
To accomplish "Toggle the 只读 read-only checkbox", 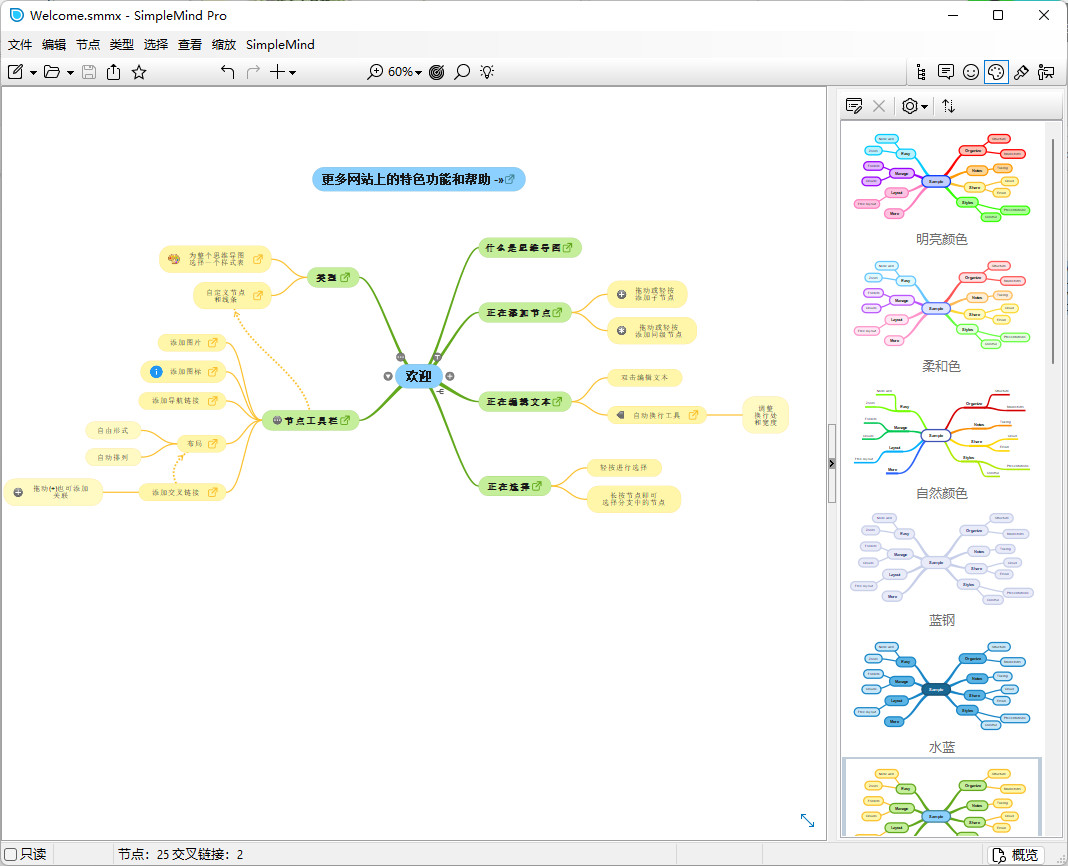I will [x=10, y=854].
